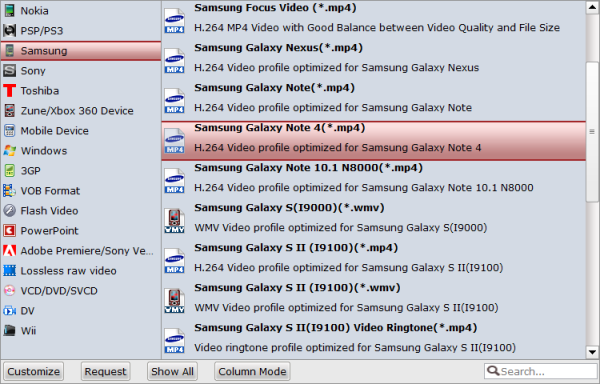Click the Zune/Xbox 360 Device icon
Viewport: 600px width, 384px height.
(10, 111)
